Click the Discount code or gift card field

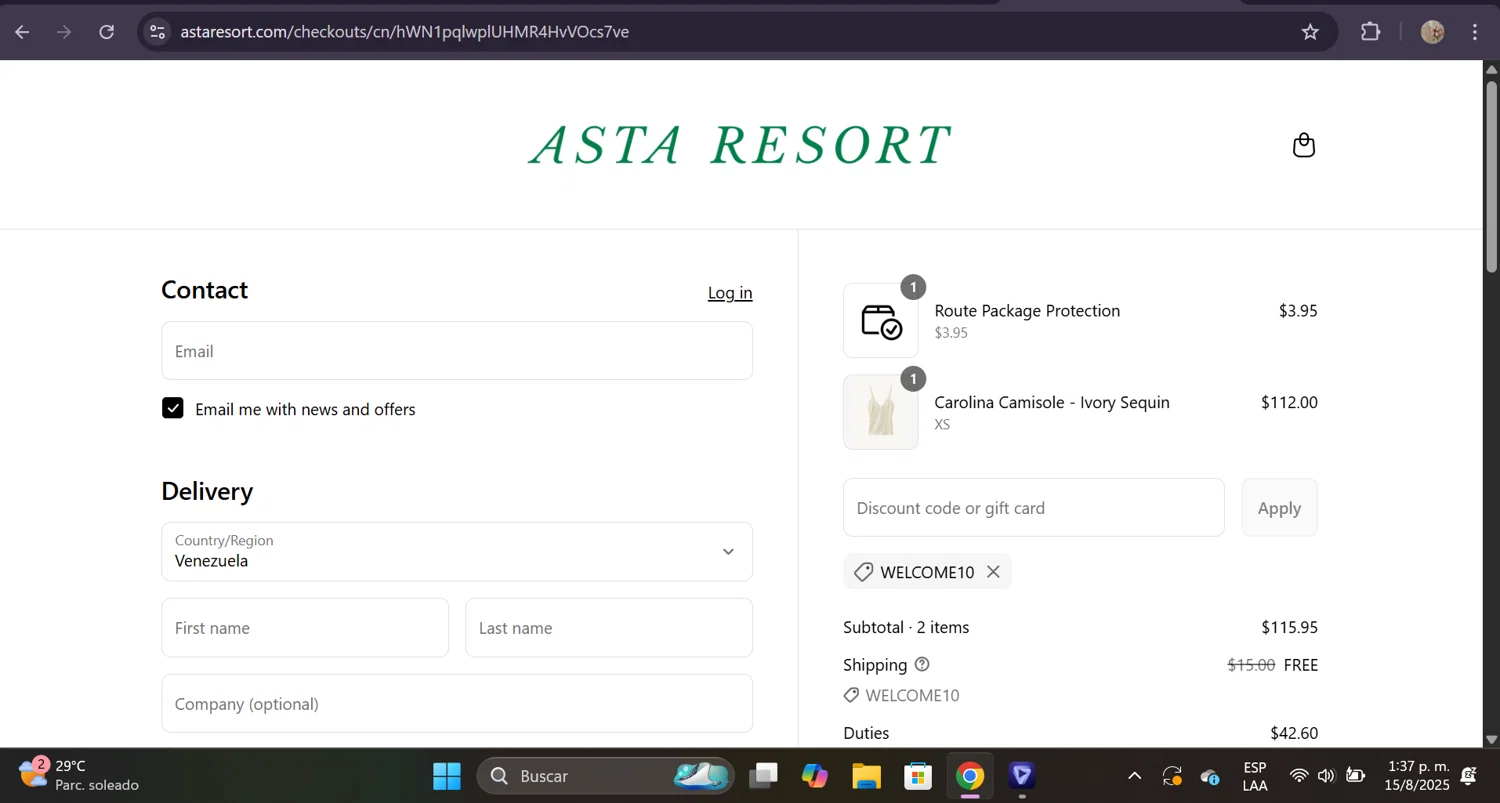pyautogui.click(x=1034, y=508)
